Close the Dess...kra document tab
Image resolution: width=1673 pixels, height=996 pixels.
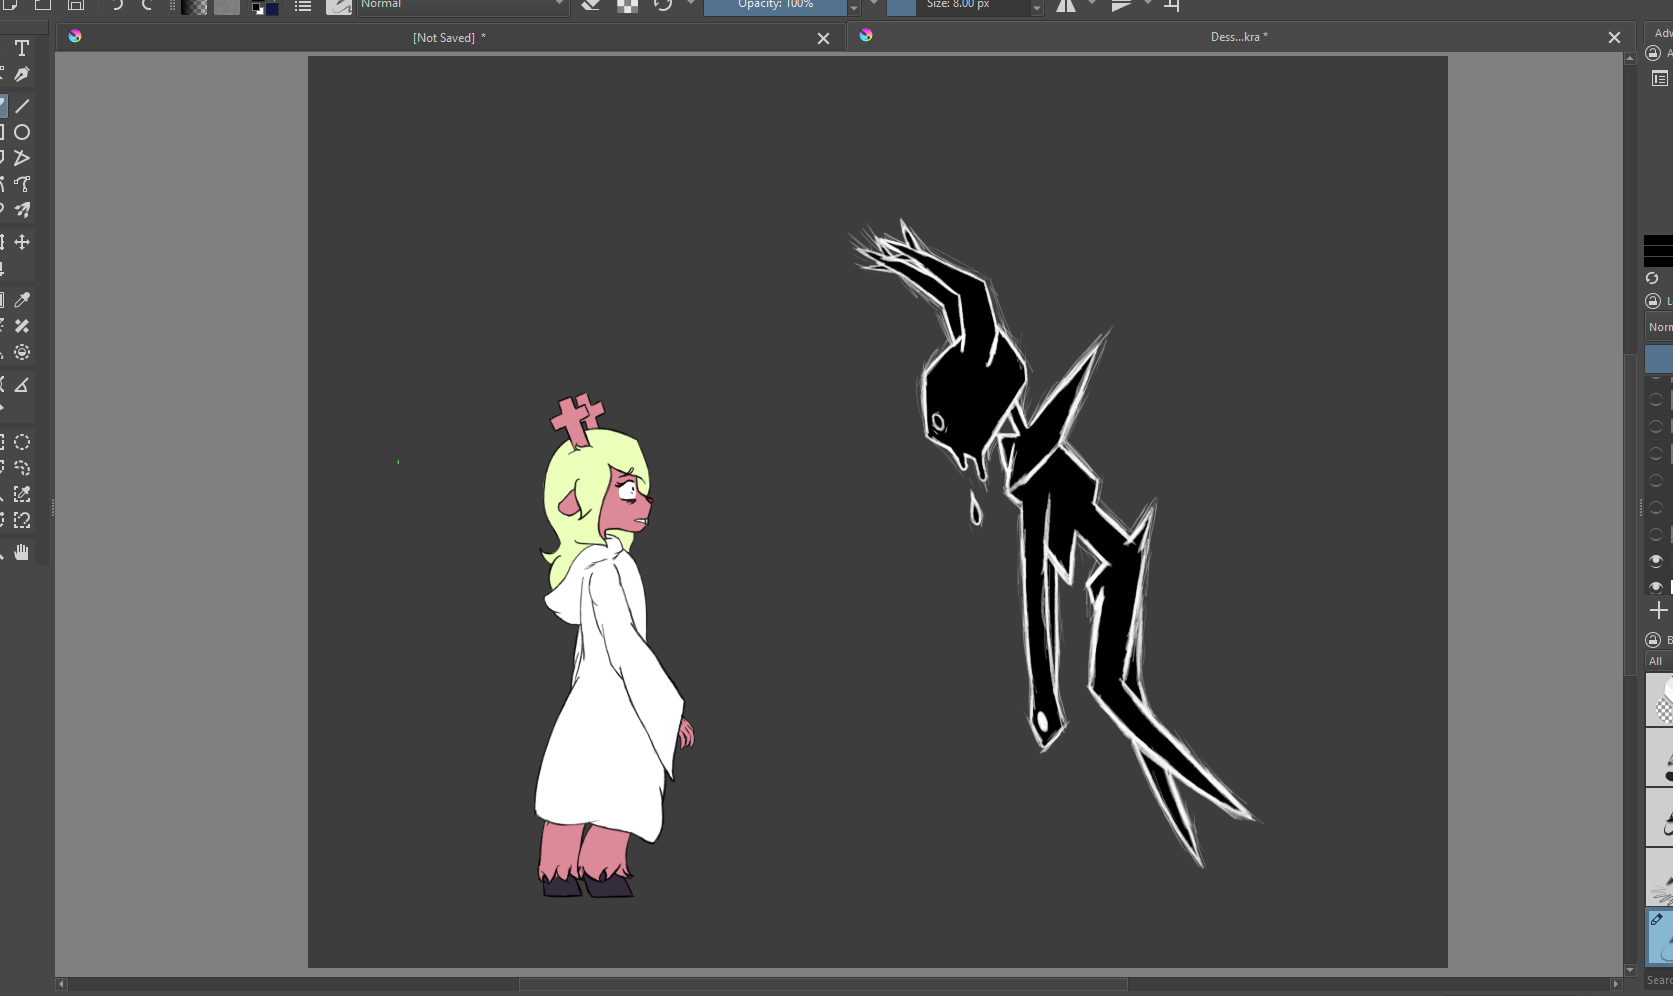1614,38
